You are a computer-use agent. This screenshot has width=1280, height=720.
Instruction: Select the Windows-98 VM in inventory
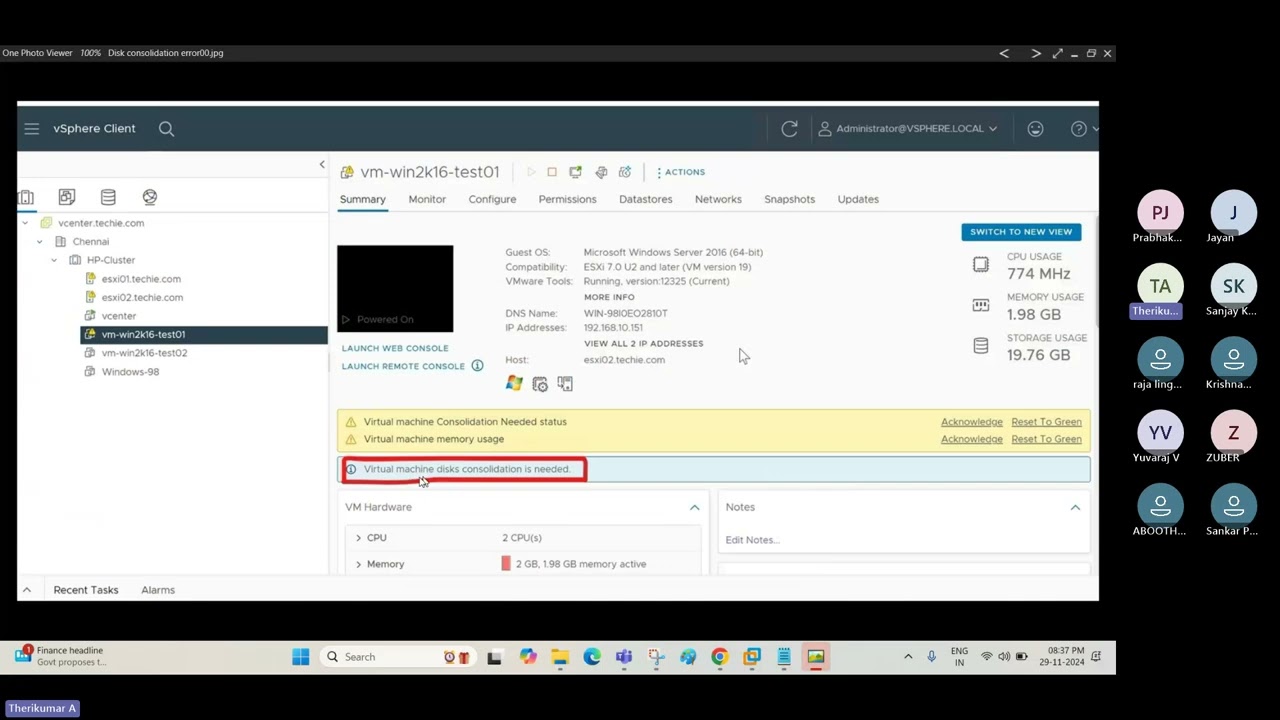[130, 372]
